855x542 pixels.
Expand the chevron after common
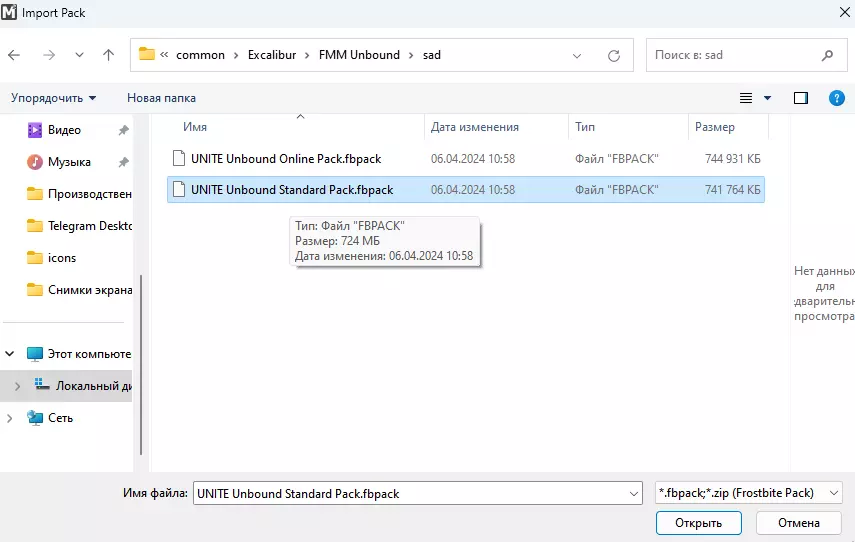tap(236, 55)
